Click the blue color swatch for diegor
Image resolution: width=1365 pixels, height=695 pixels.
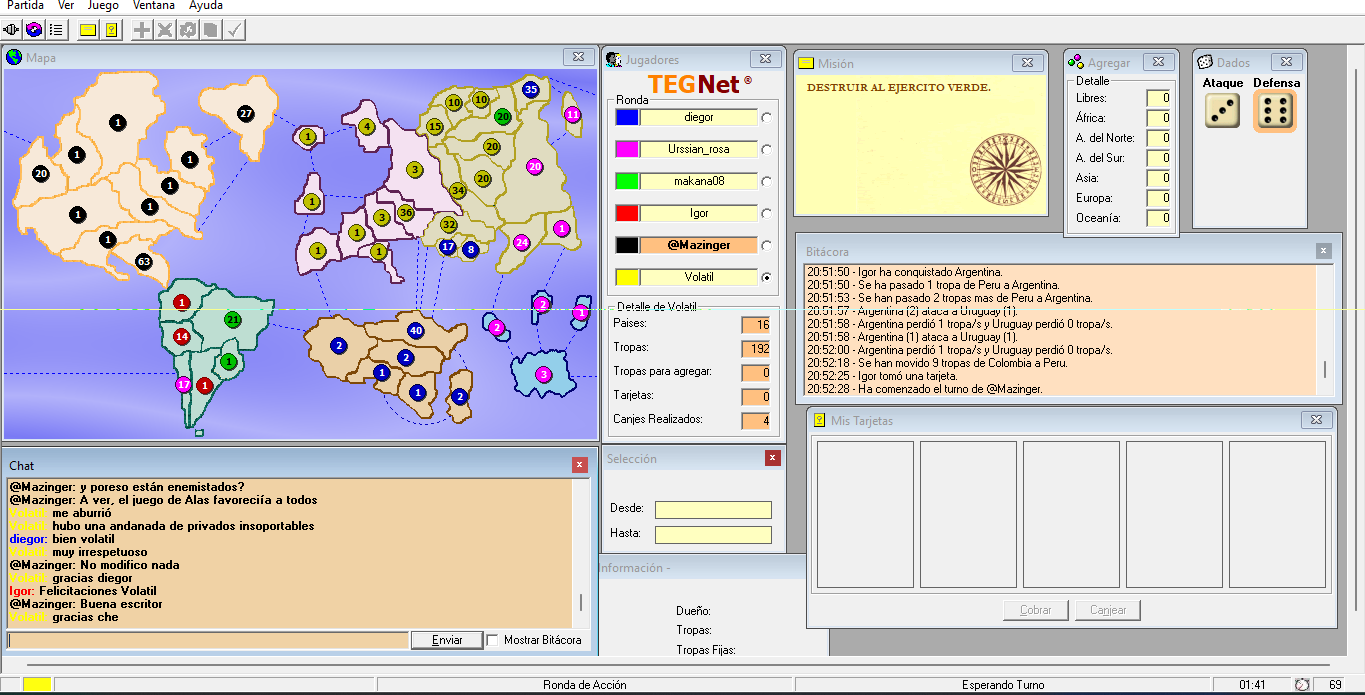click(x=627, y=117)
